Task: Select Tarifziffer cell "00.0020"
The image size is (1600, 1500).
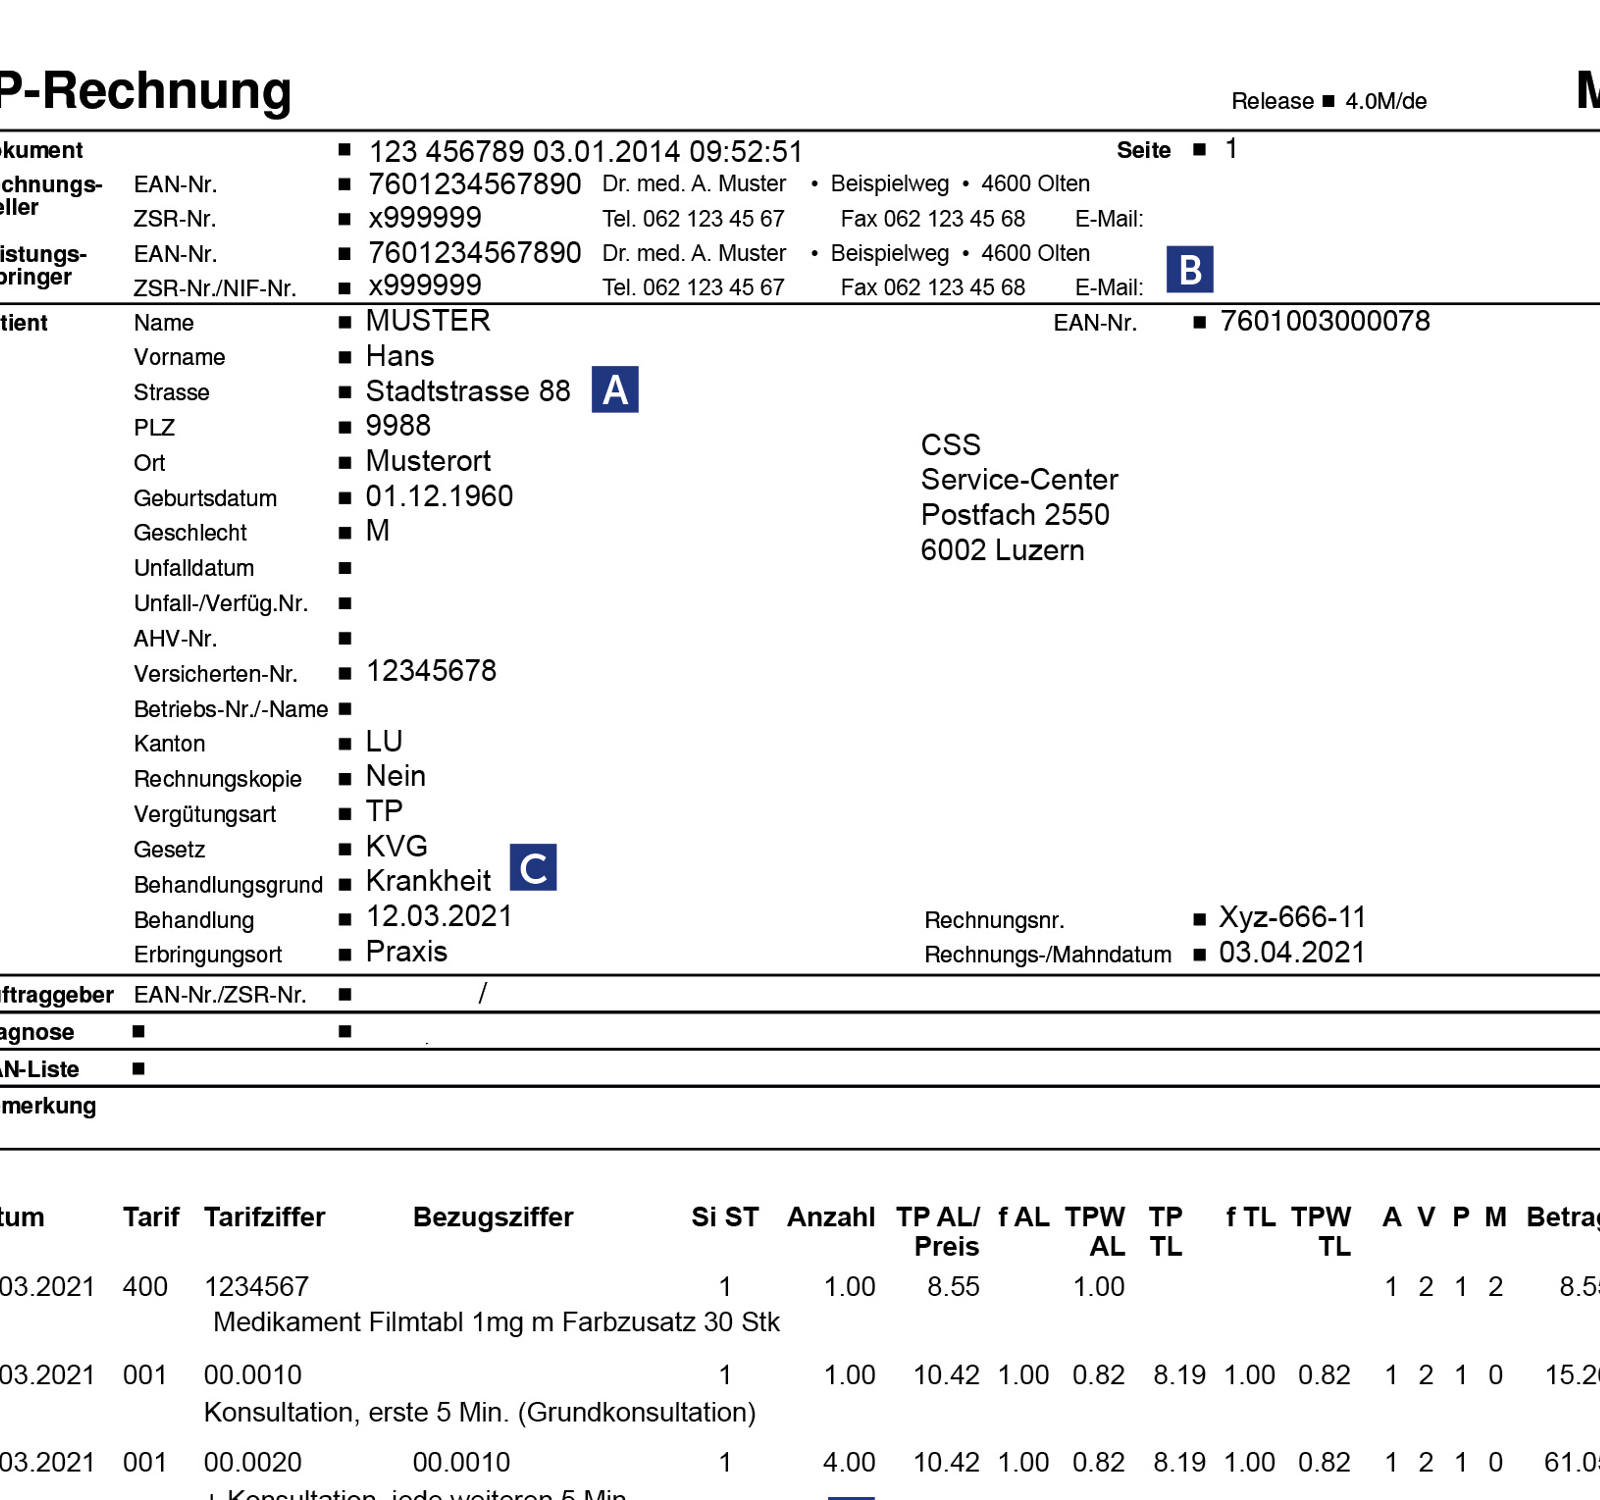Action: [253, 1463]
